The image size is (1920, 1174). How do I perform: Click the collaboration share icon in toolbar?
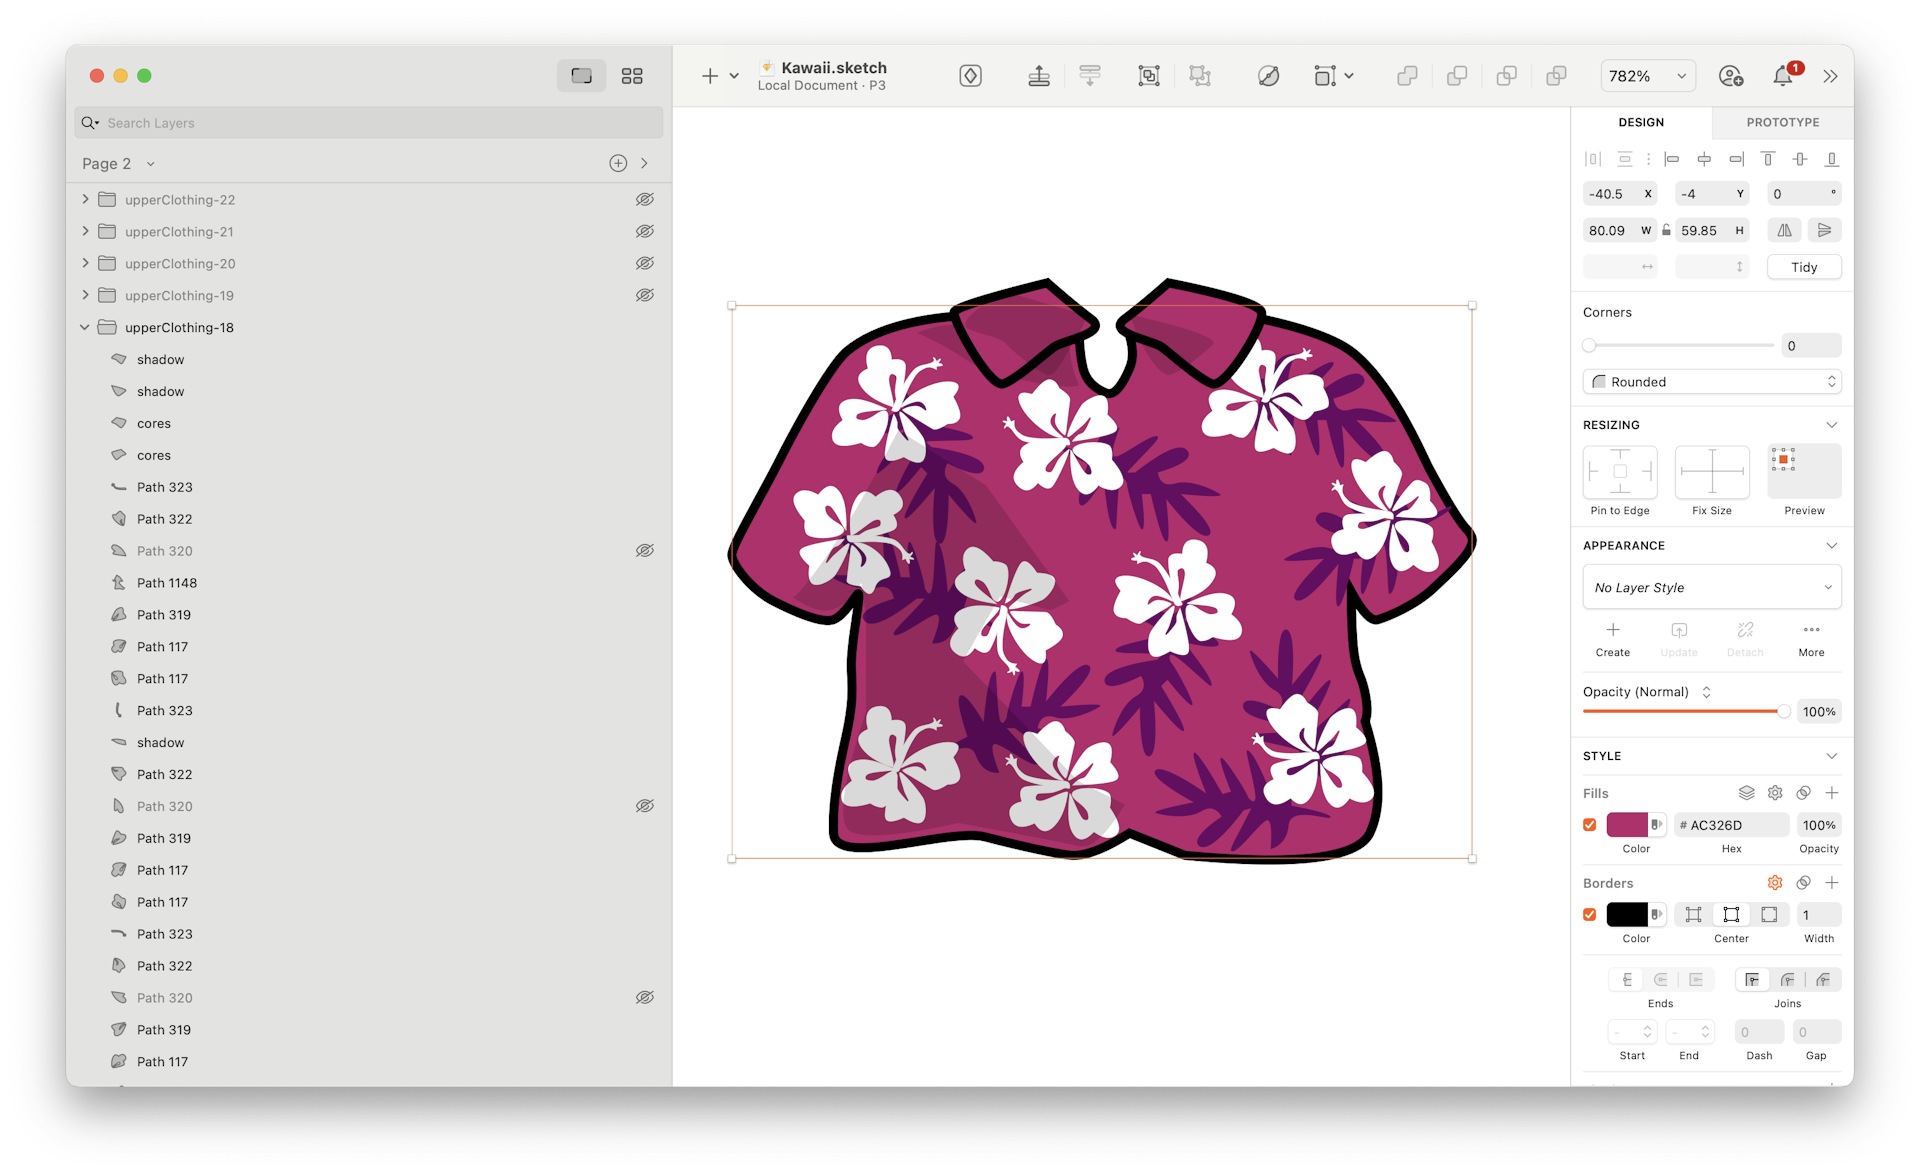[1732, 75]
